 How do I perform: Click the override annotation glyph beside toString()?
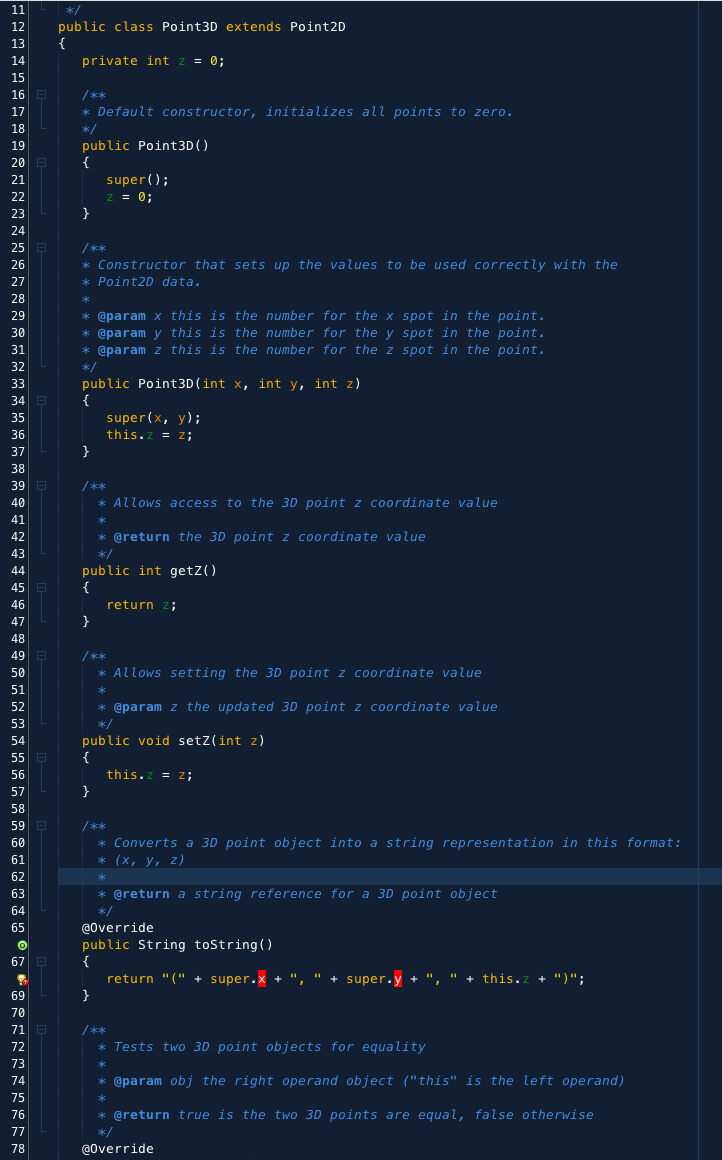(22, 945)
